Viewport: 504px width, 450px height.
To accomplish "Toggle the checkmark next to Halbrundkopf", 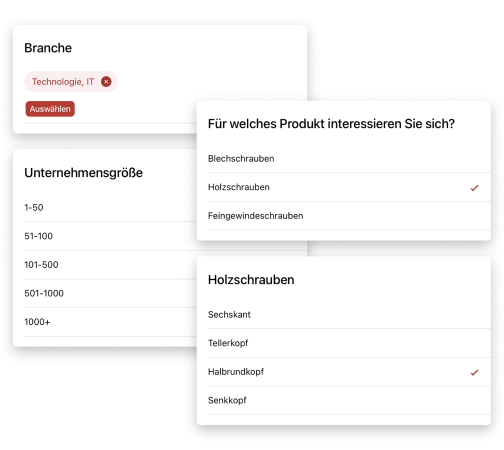I will [474, 372].
